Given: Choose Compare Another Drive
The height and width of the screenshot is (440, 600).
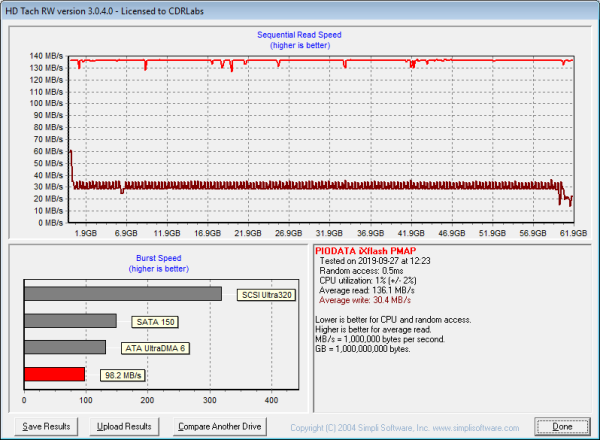Looking at the screenshot, I should [x=220, y=426].
